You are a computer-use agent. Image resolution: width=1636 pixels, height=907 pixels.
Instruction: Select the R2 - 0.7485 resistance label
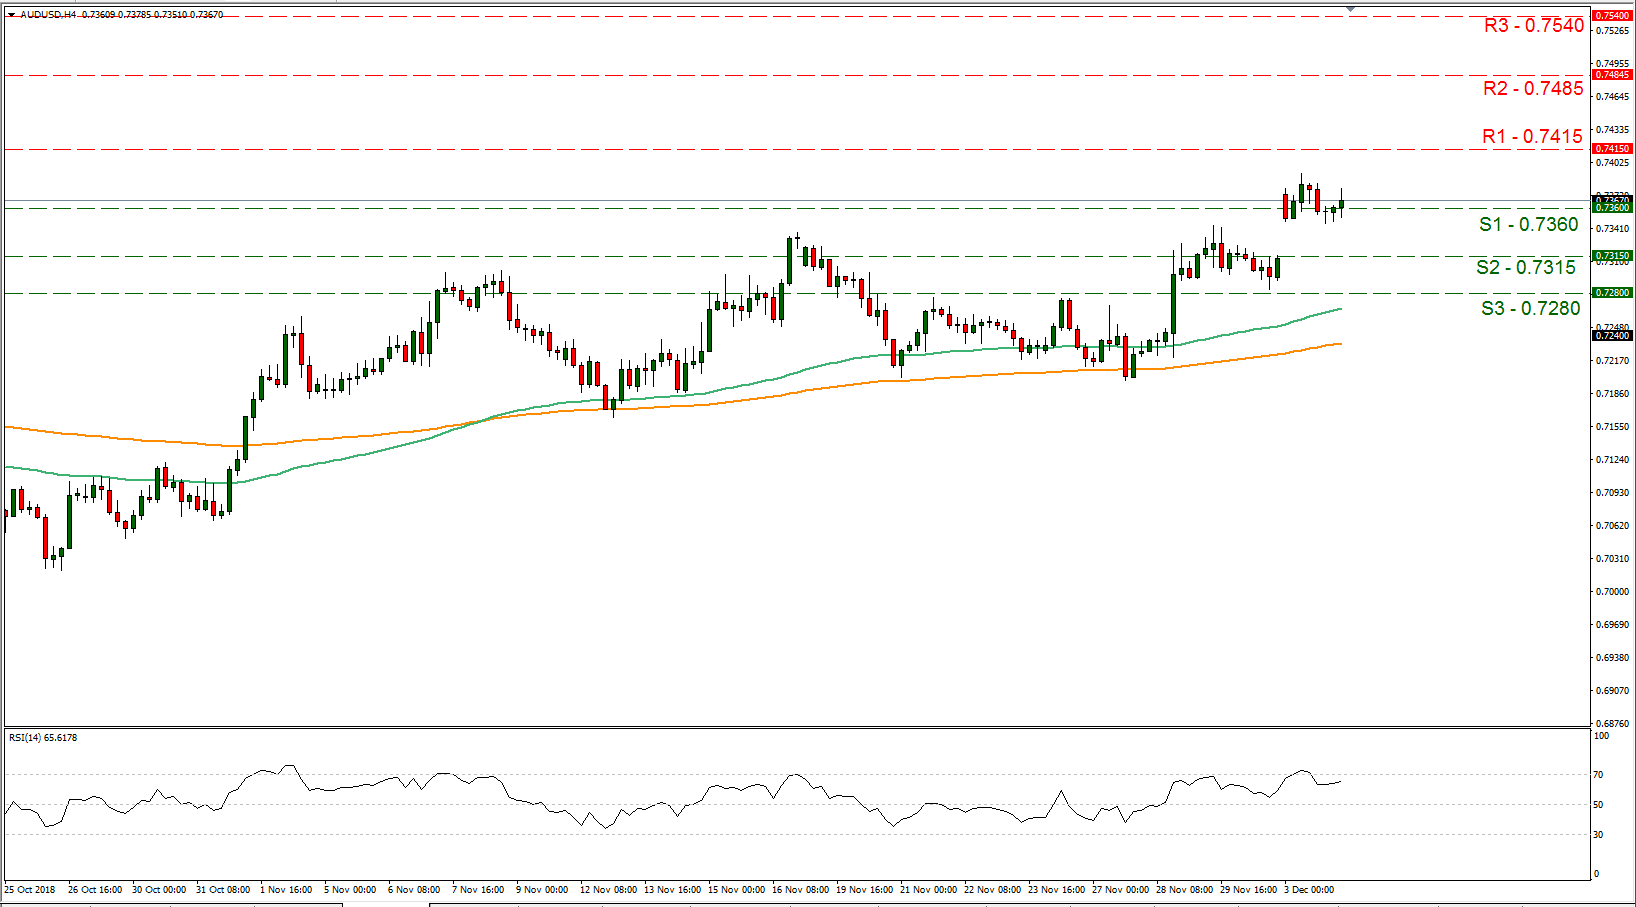coord(1533,89)
